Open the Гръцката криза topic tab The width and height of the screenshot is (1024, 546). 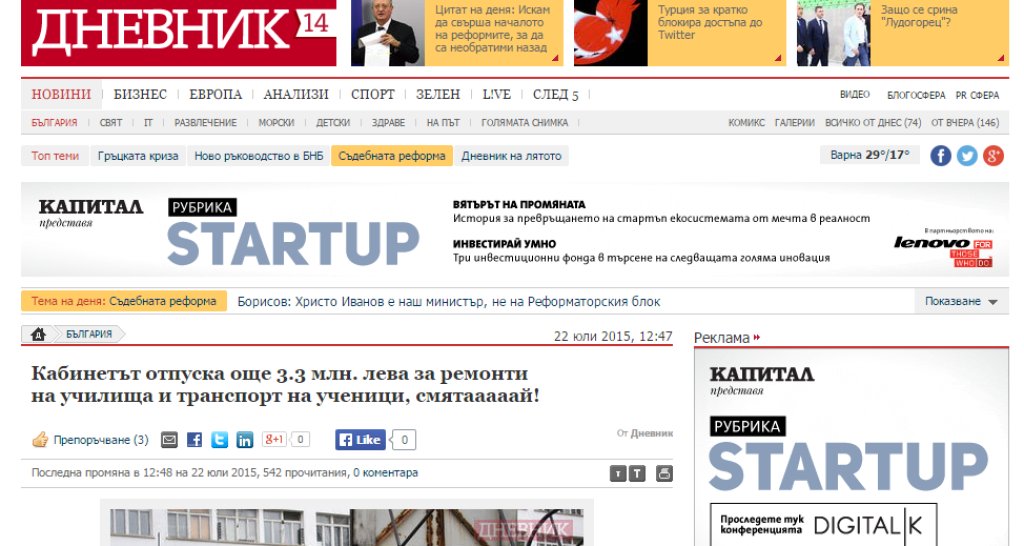pos(138,155)
